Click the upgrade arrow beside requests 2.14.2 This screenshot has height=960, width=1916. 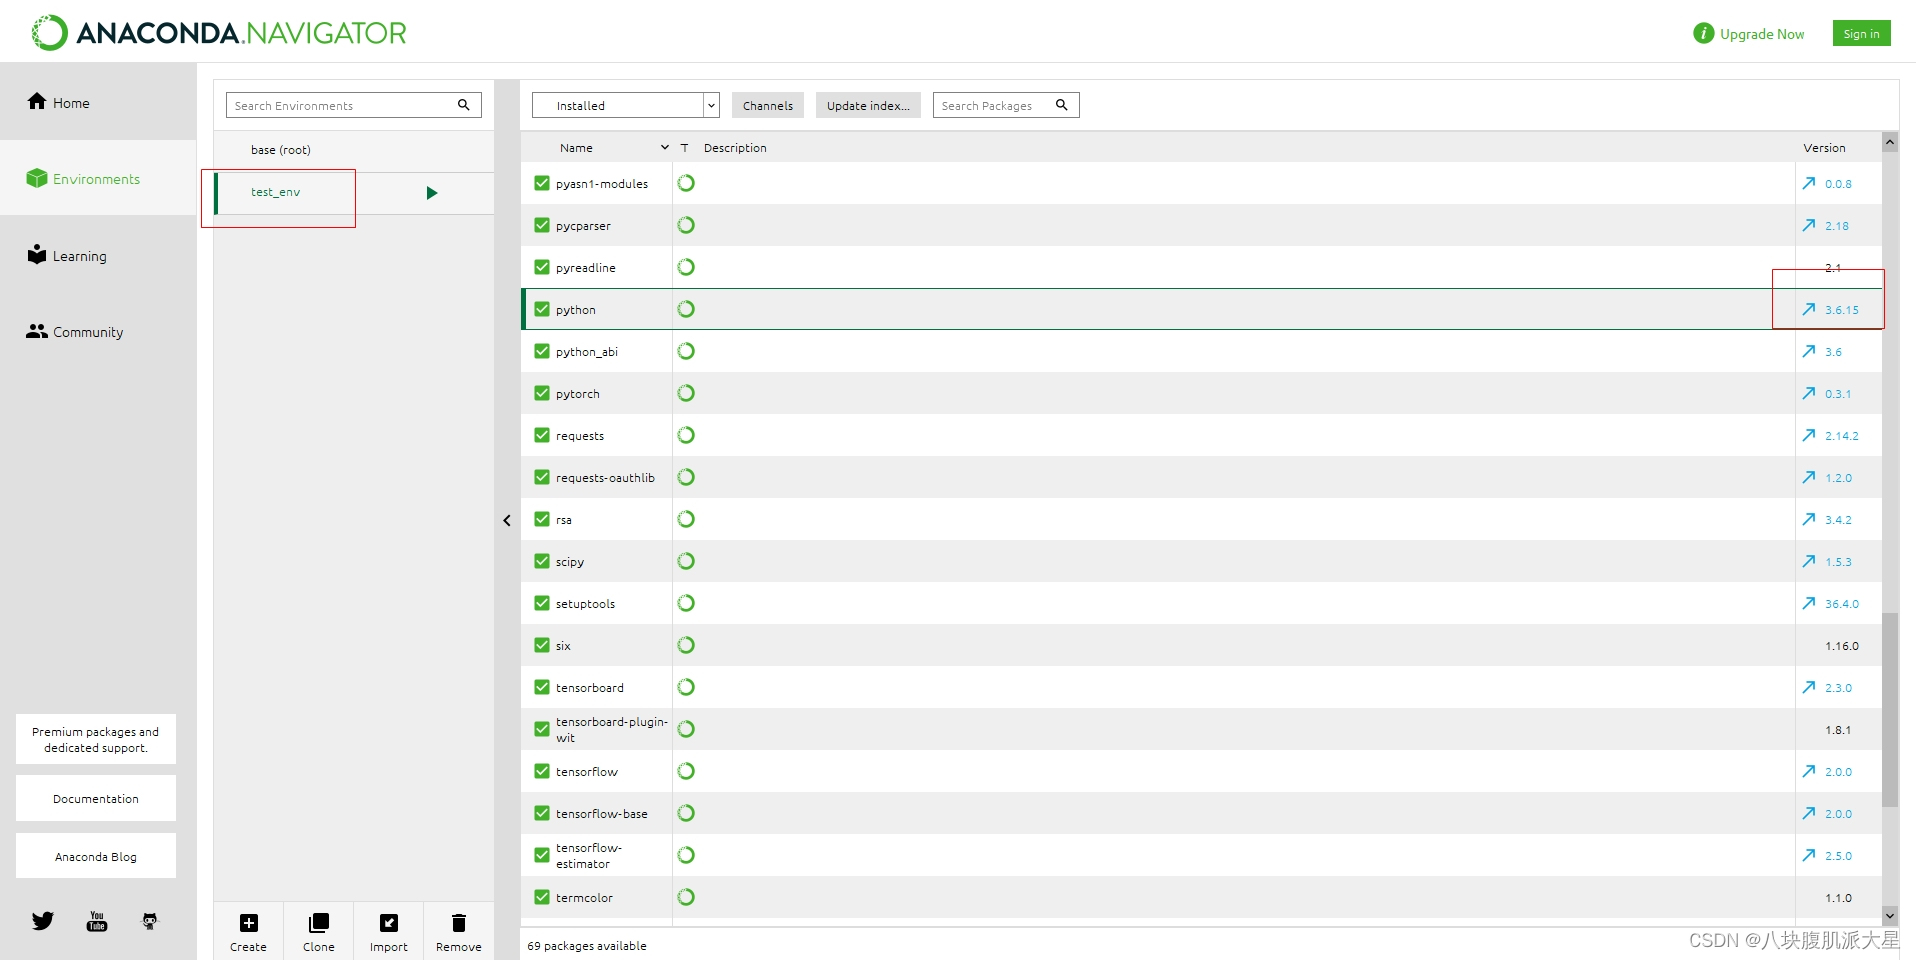click(1809, 435)
